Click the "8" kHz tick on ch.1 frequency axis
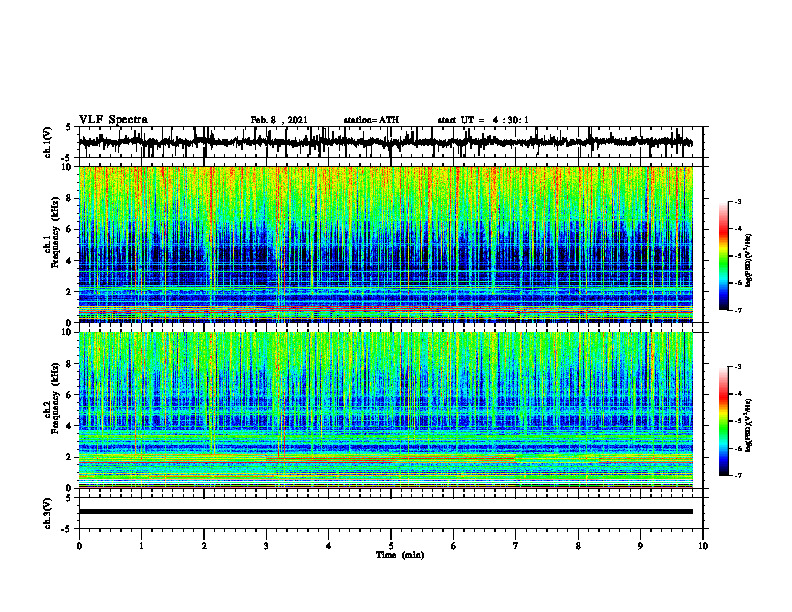The image size is (792, 612). 70,198
